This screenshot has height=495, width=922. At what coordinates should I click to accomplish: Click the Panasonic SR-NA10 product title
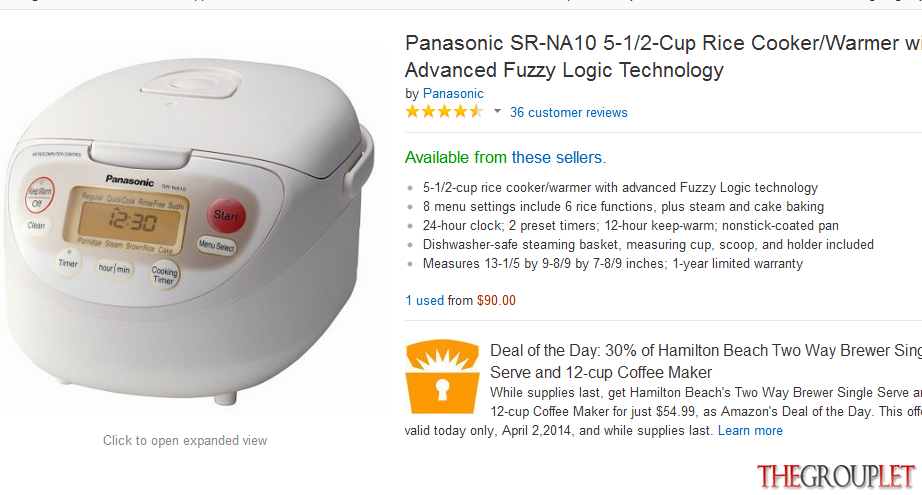click(663, 56)
